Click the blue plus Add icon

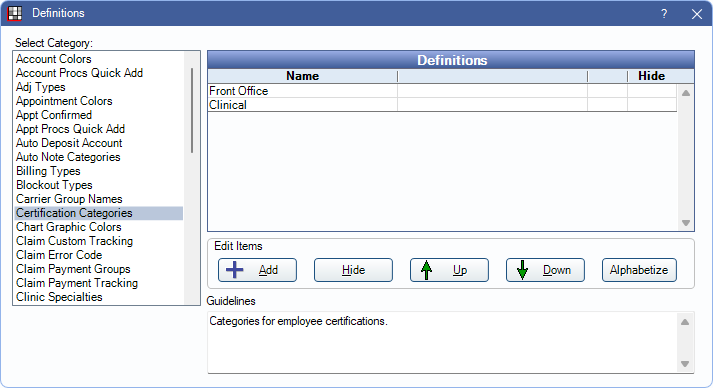(235, 270)
